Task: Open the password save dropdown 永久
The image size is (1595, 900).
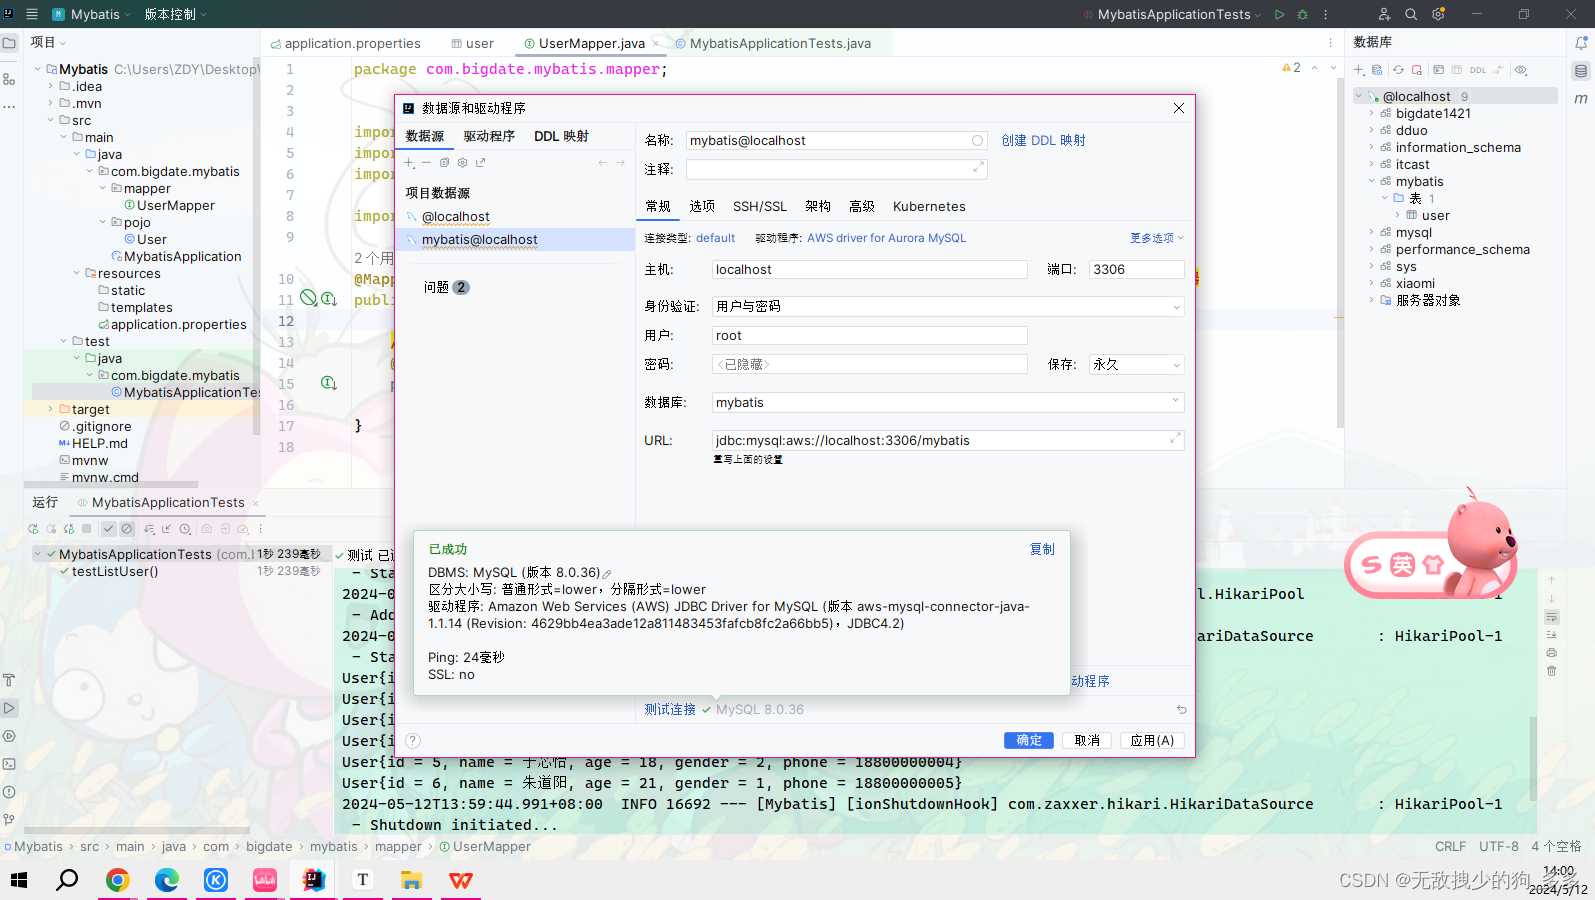Action: click(x=1137, y=364)
